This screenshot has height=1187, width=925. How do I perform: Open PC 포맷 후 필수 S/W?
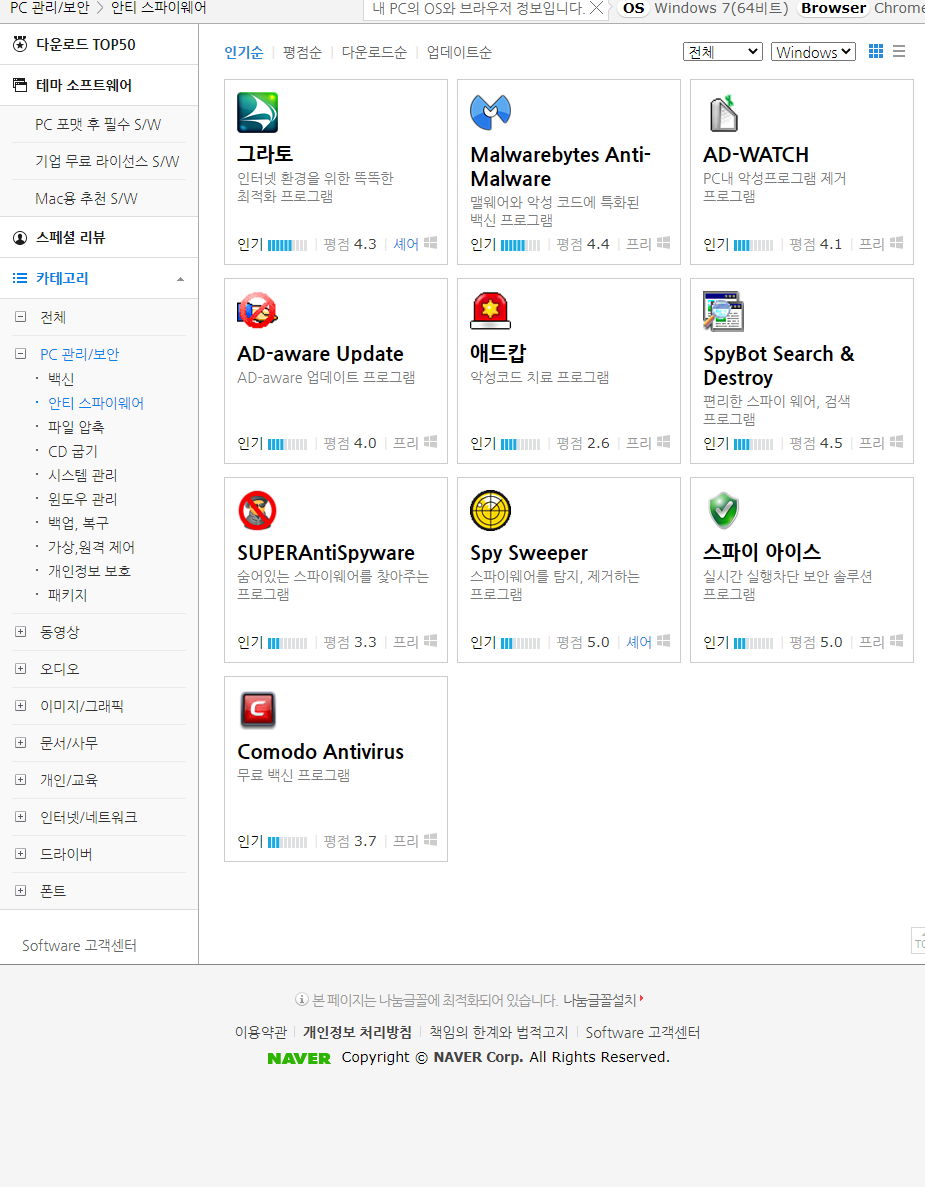pos(98,124)
